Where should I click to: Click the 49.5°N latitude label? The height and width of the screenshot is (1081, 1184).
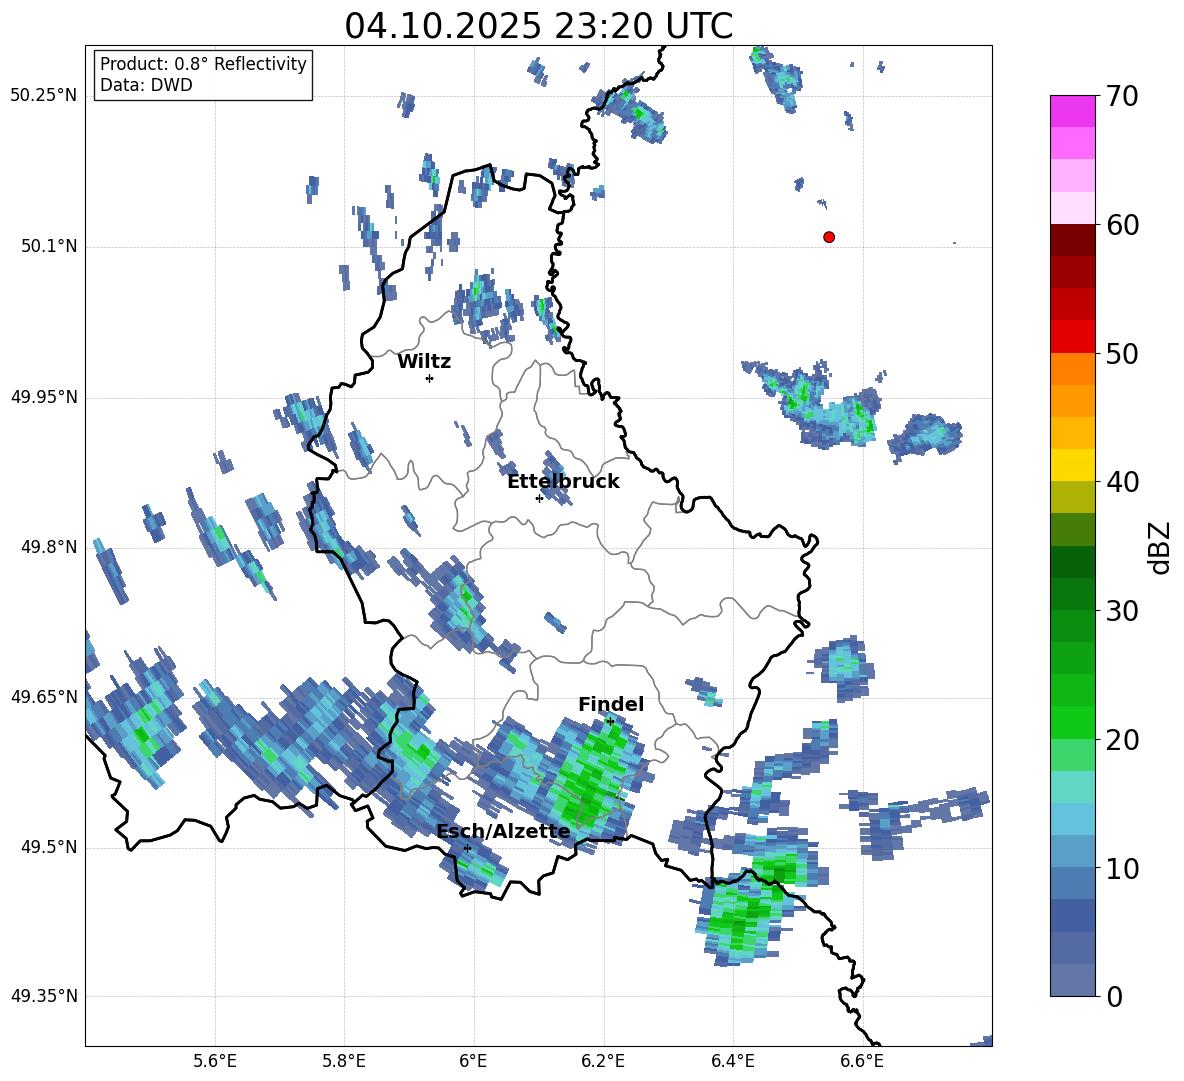[x=50, y=847]
